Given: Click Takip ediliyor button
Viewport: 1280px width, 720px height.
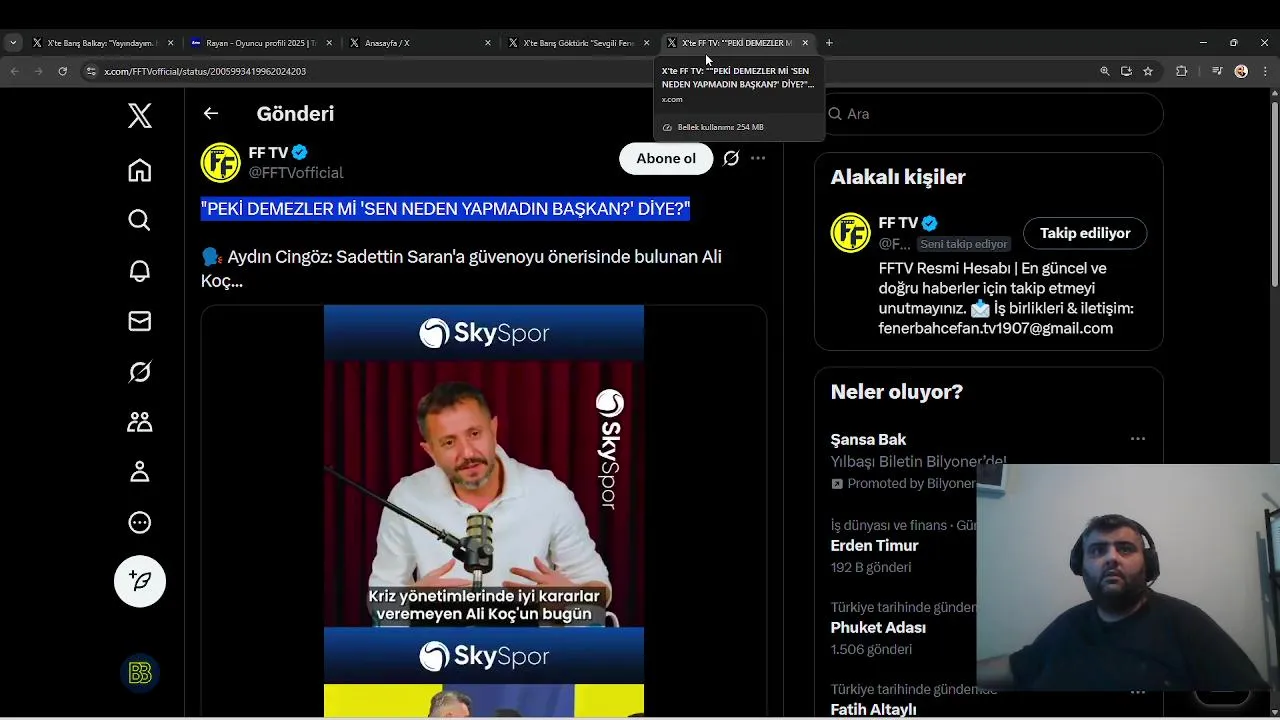Looking at the screenshot, I should [1085, 233].
